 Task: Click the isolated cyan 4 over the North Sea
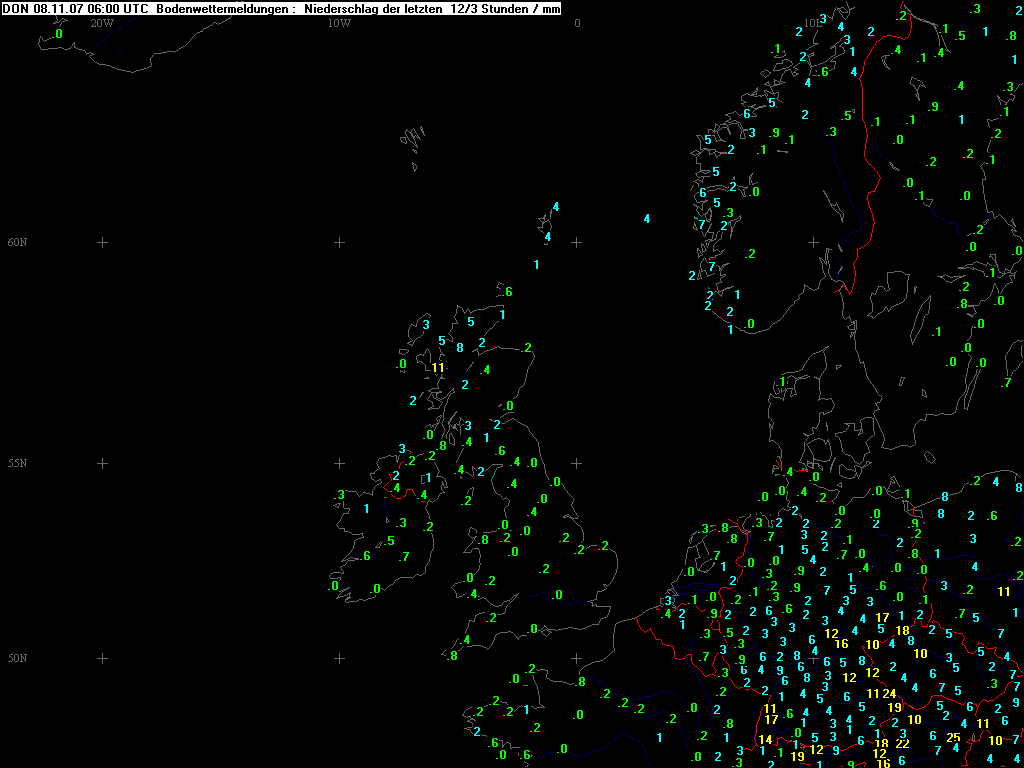(647, 218)
